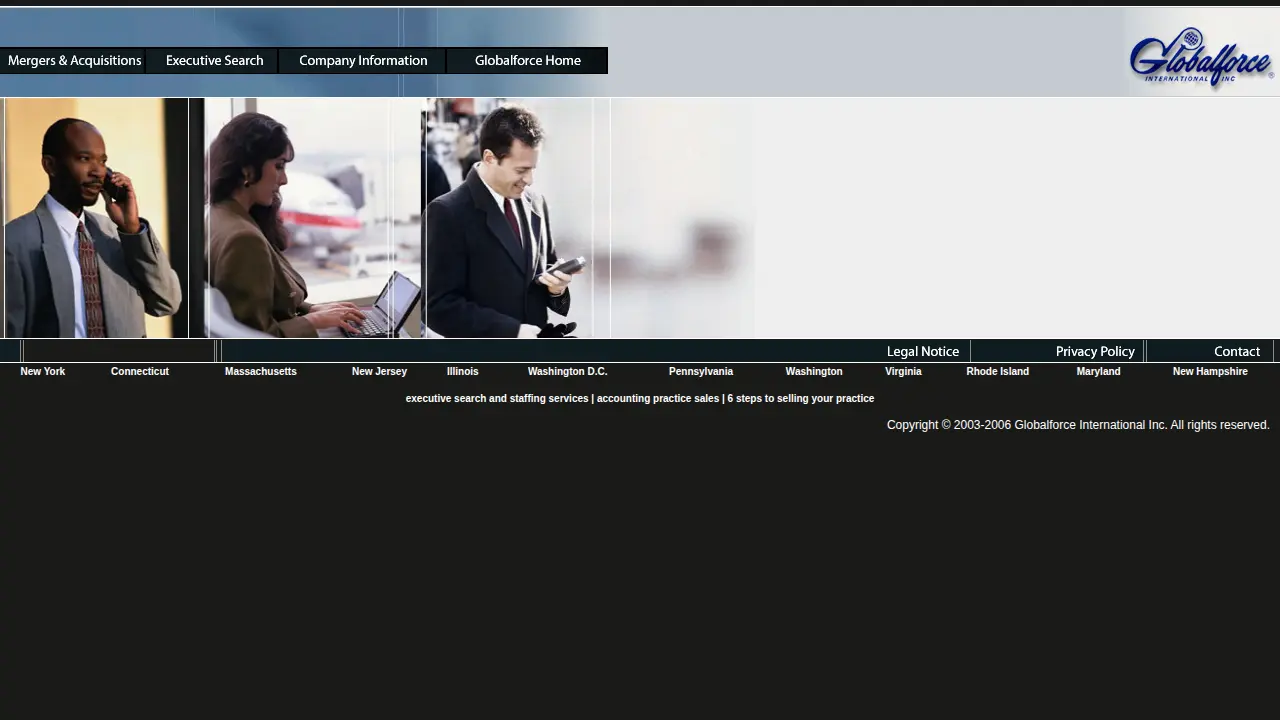
Task: Go to Executive Search section
Action: coord(214,61)
